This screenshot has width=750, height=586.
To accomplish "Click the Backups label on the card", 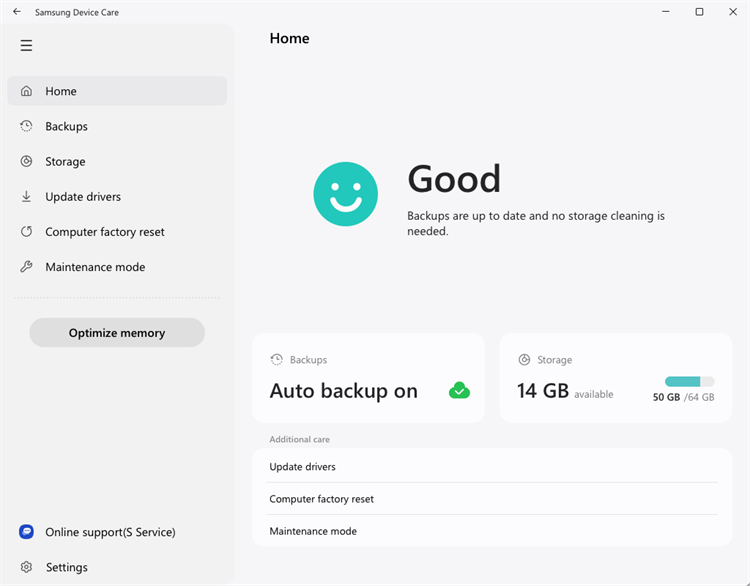I will click(x=309, y=360).
